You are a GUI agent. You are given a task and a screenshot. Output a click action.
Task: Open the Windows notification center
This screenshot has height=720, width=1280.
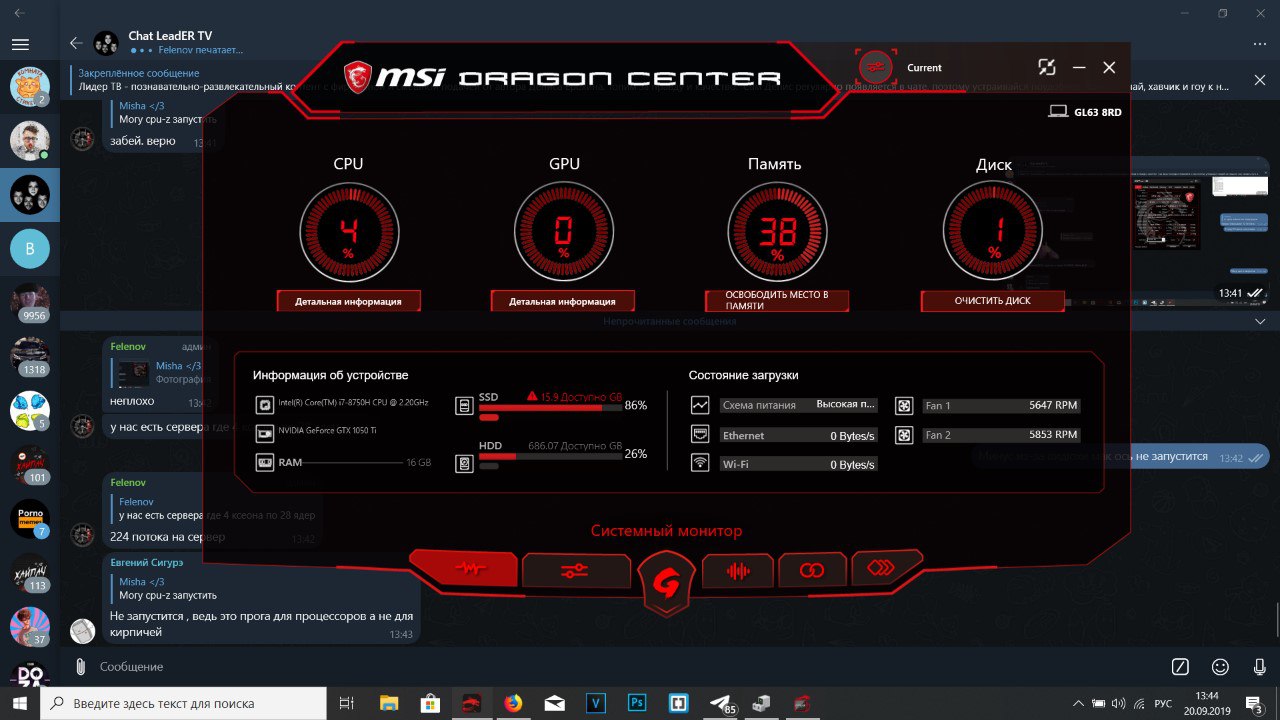[x=1252, y=703]
